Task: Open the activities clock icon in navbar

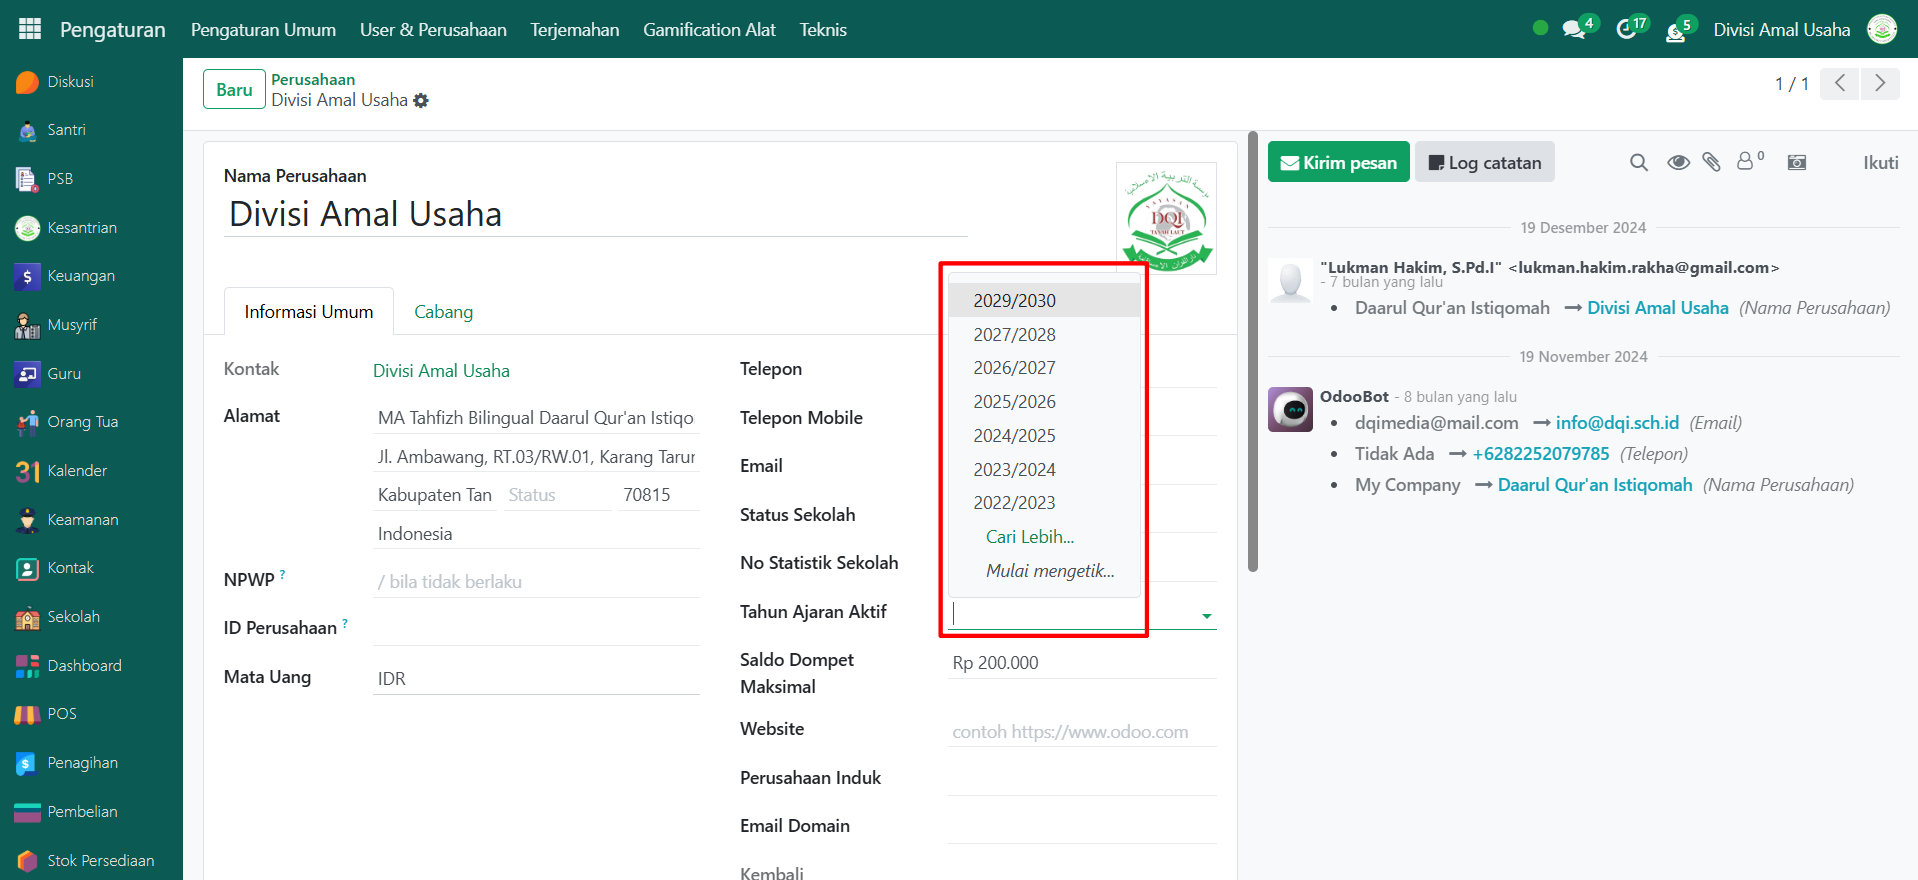Action: [1626, 29]
